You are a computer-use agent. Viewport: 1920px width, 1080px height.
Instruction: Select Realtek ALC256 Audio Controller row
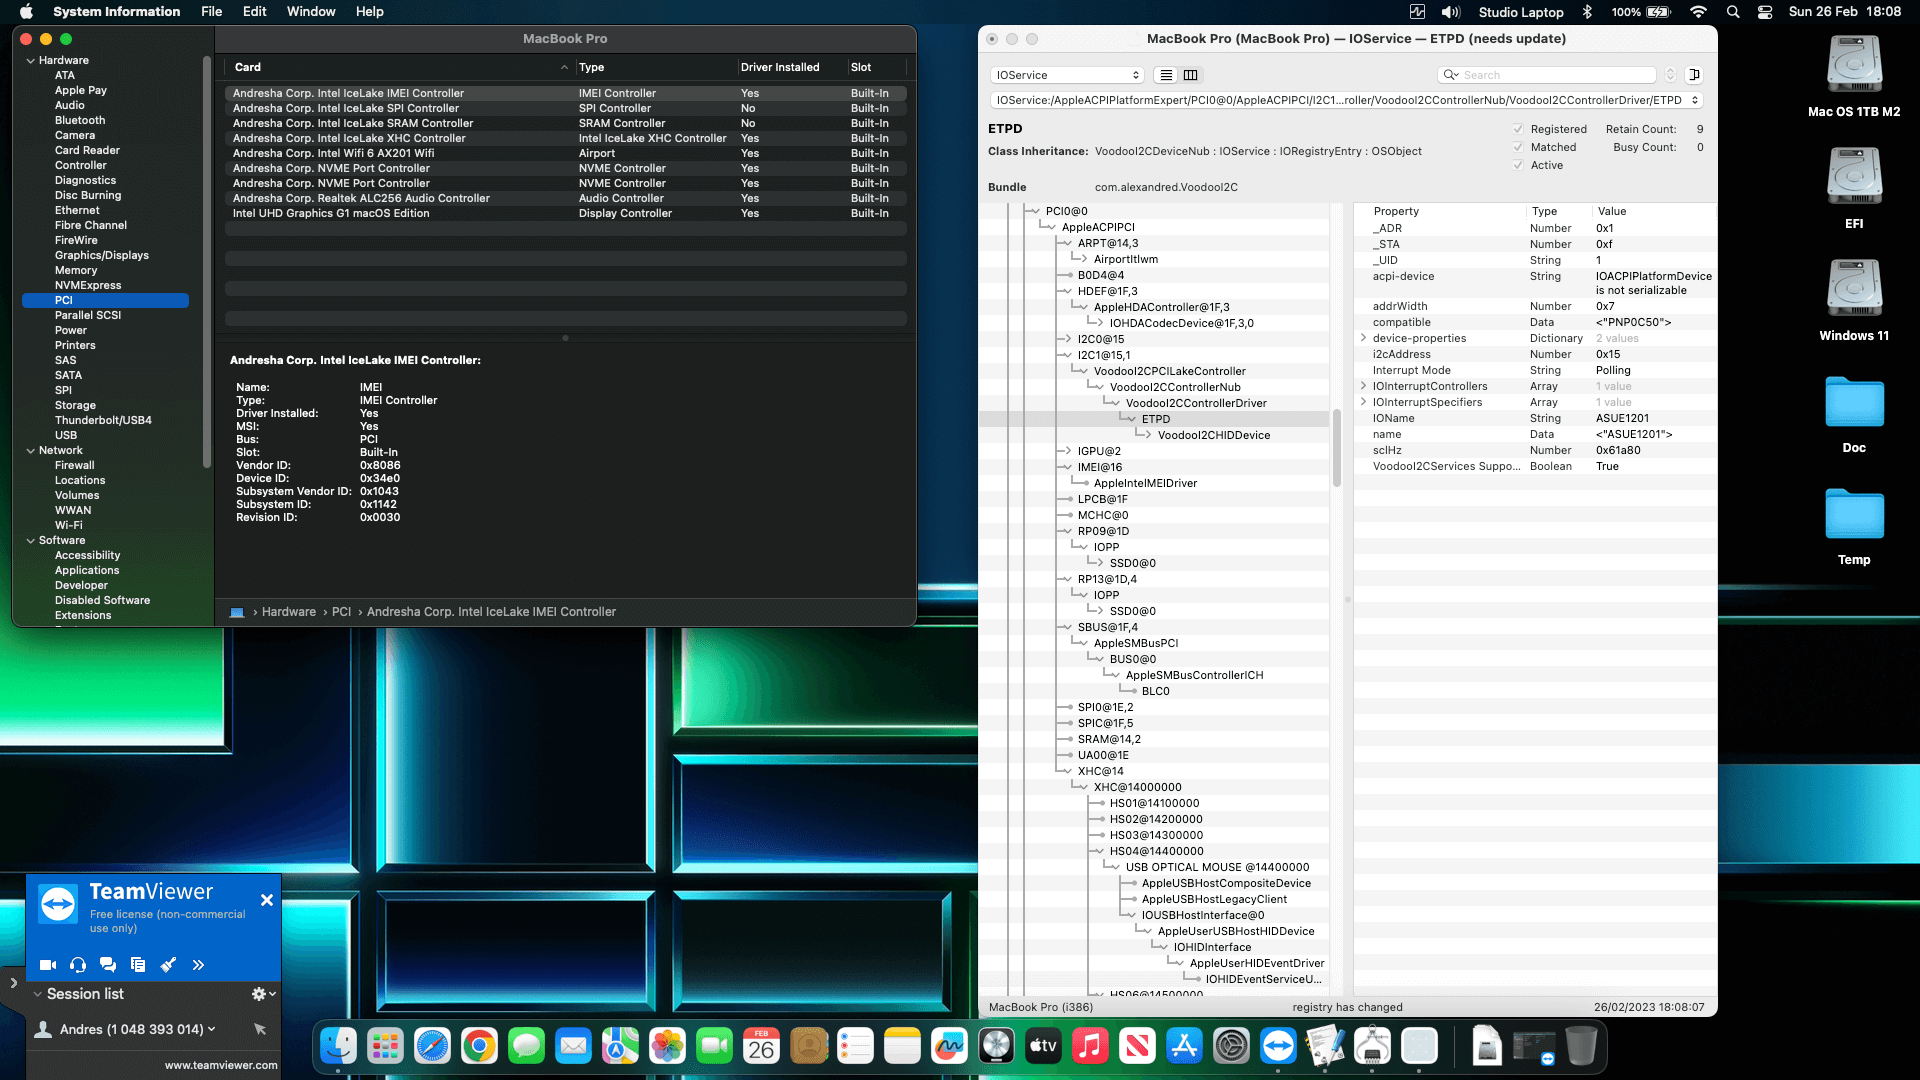point(566,198)
